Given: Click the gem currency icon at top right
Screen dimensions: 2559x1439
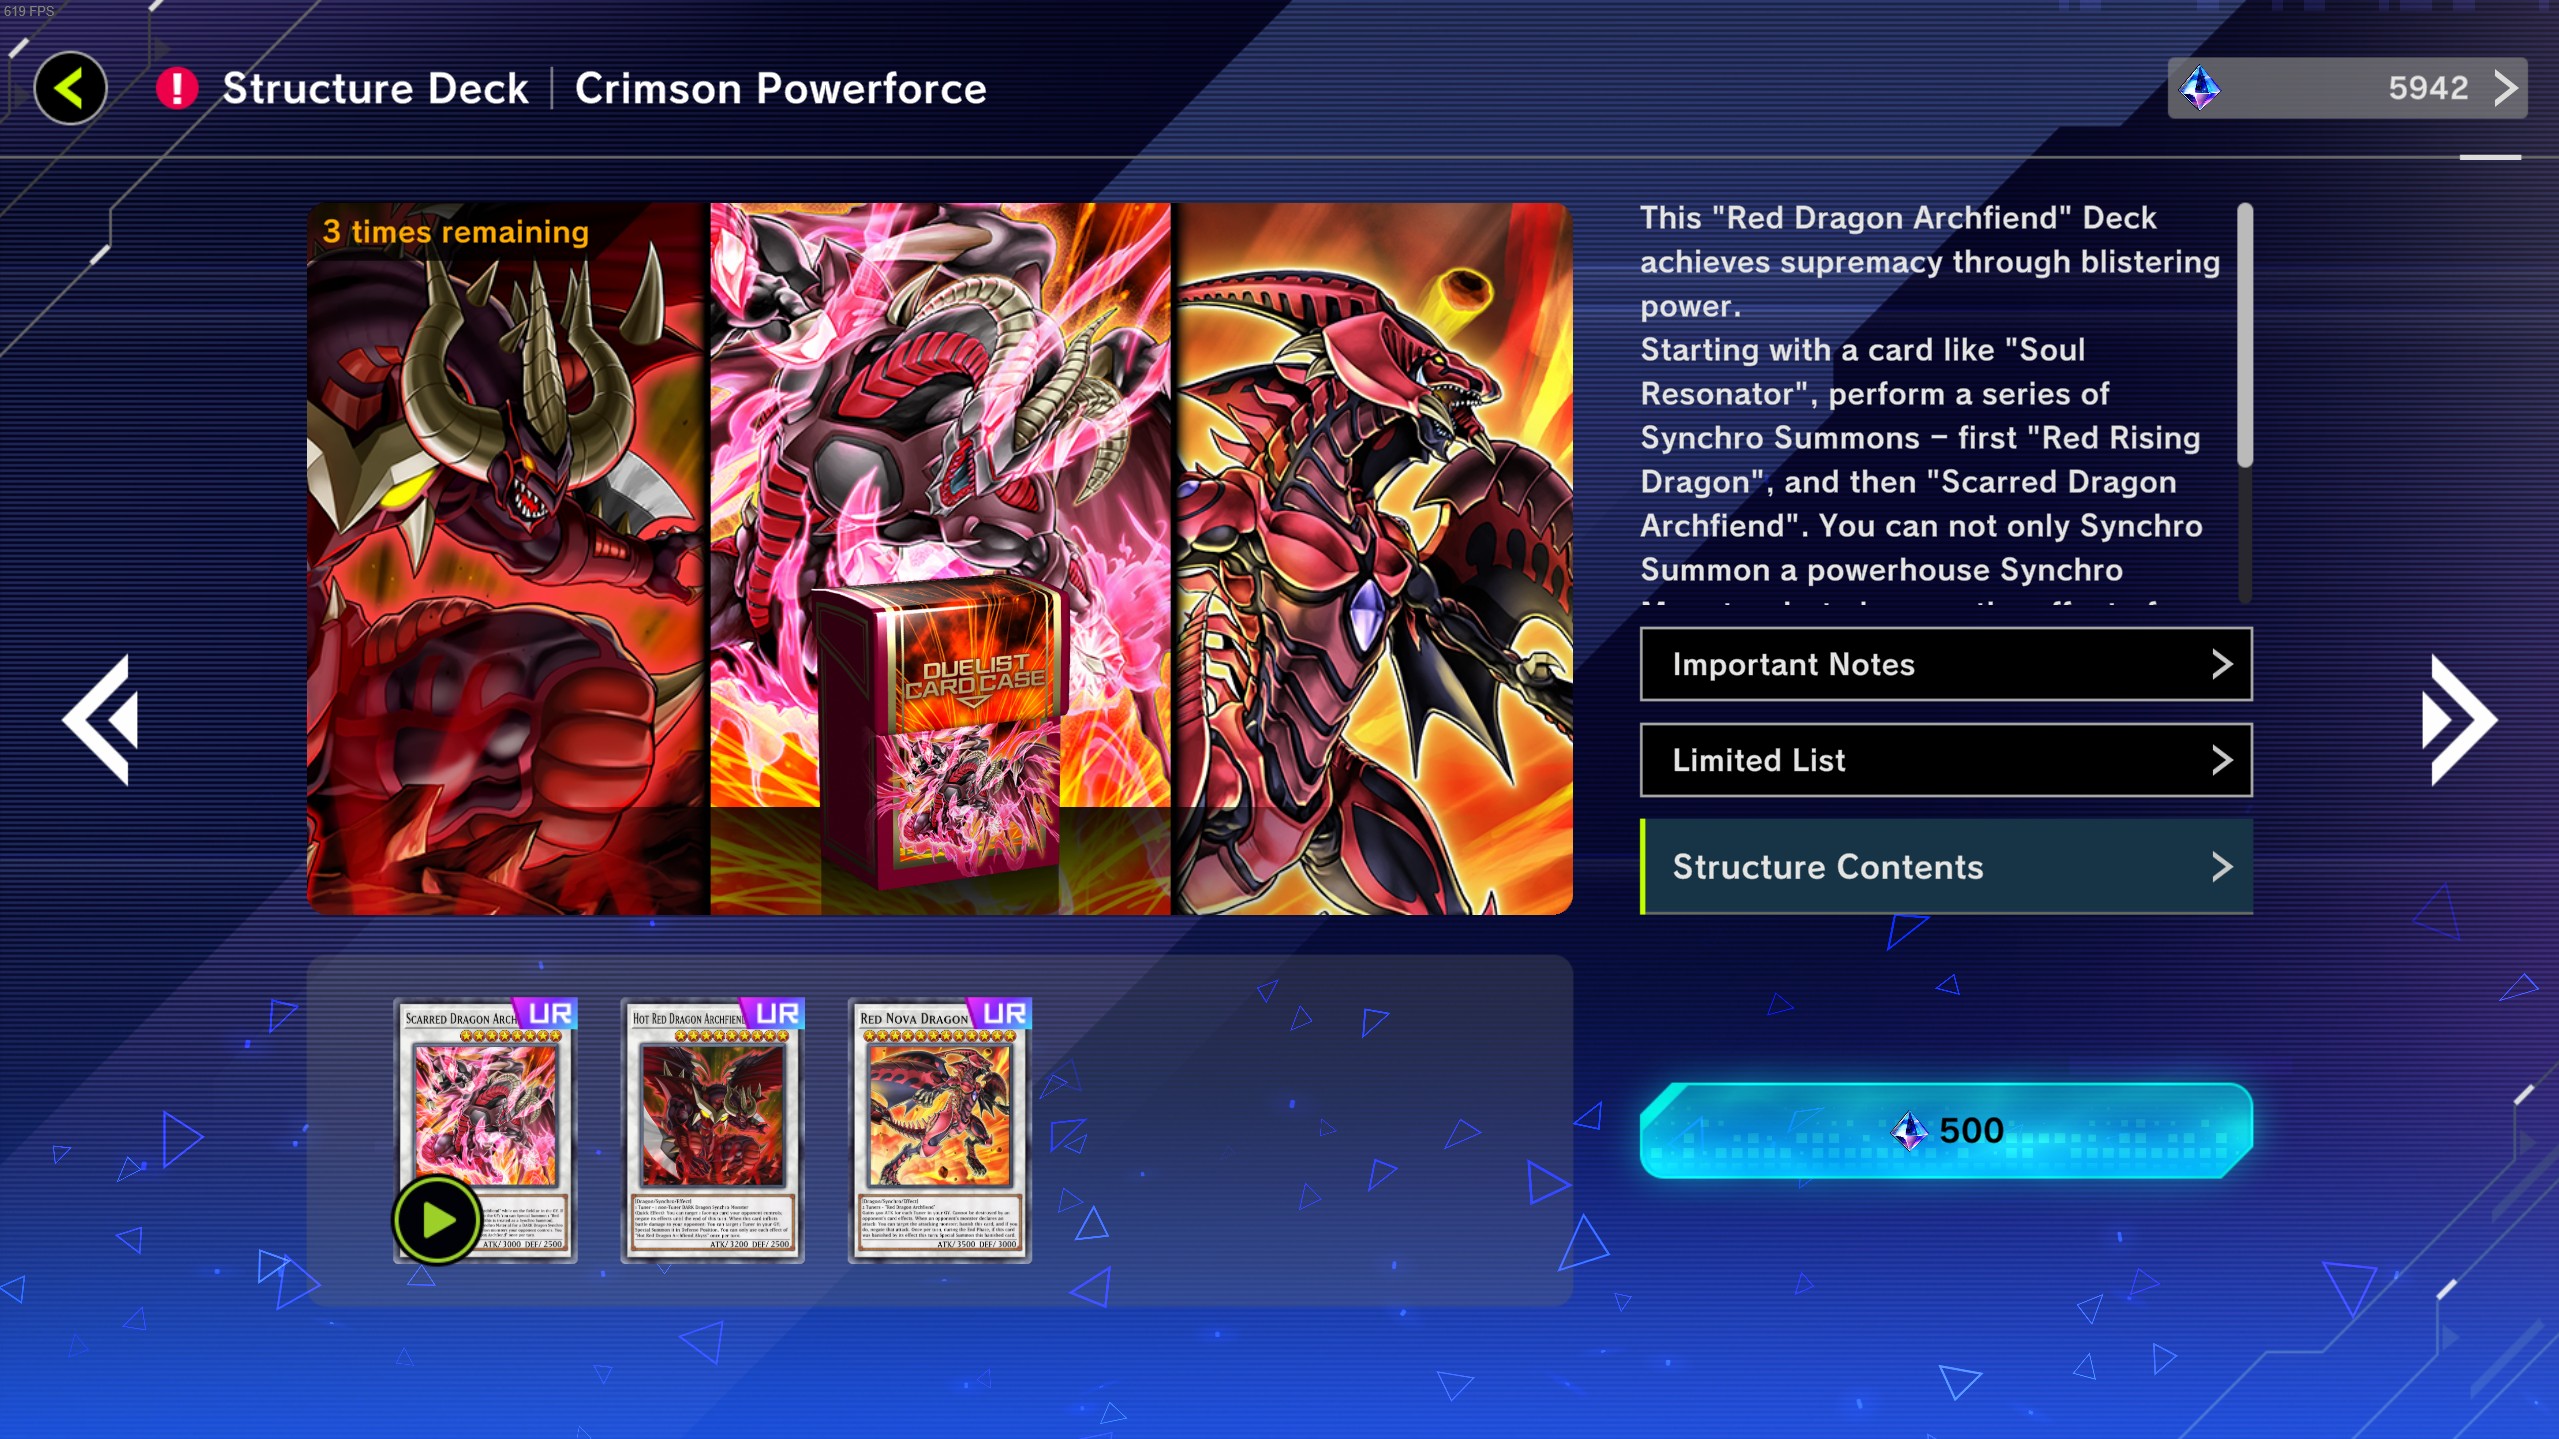Looking at the screenshot, I should pos(2200,88).
